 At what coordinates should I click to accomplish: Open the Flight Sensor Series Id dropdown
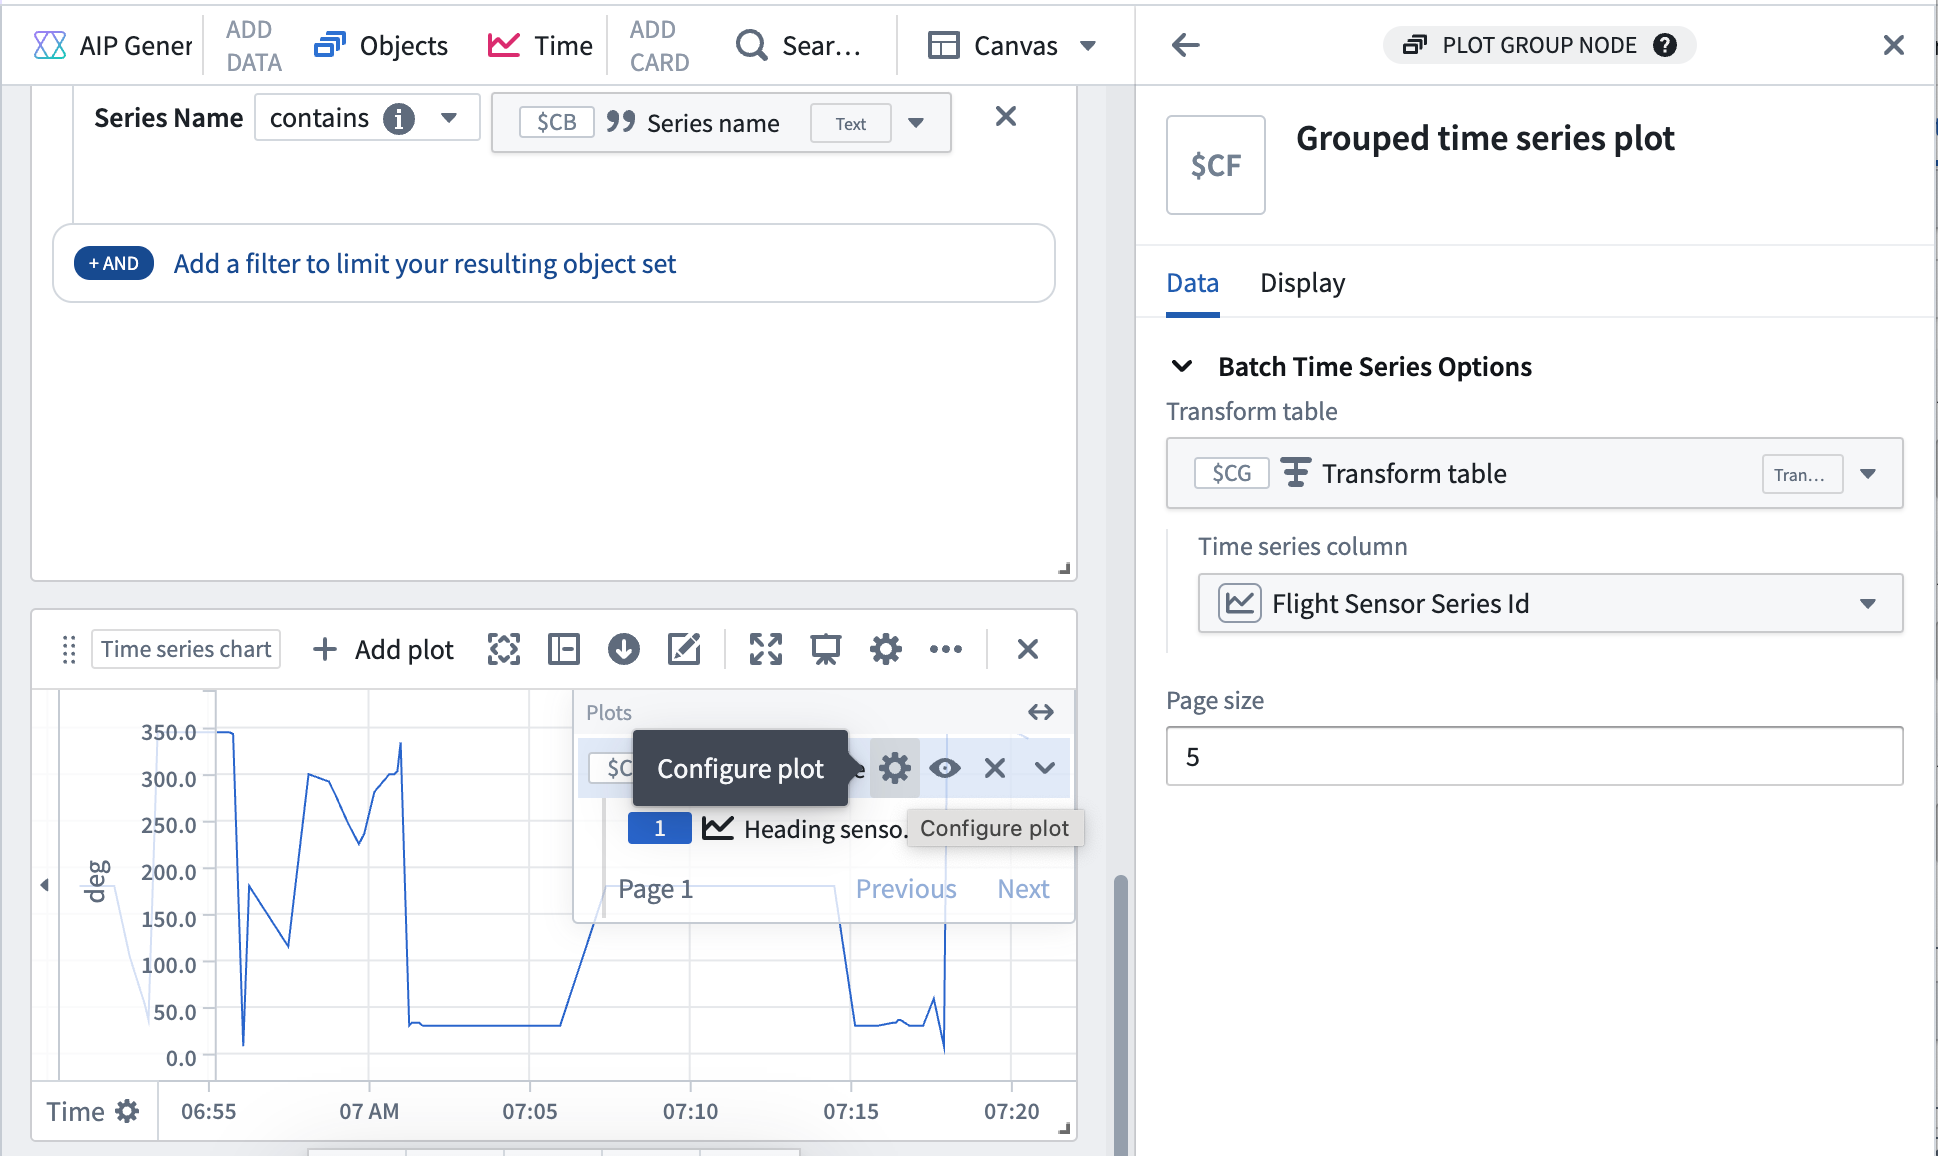(1869, 603)
